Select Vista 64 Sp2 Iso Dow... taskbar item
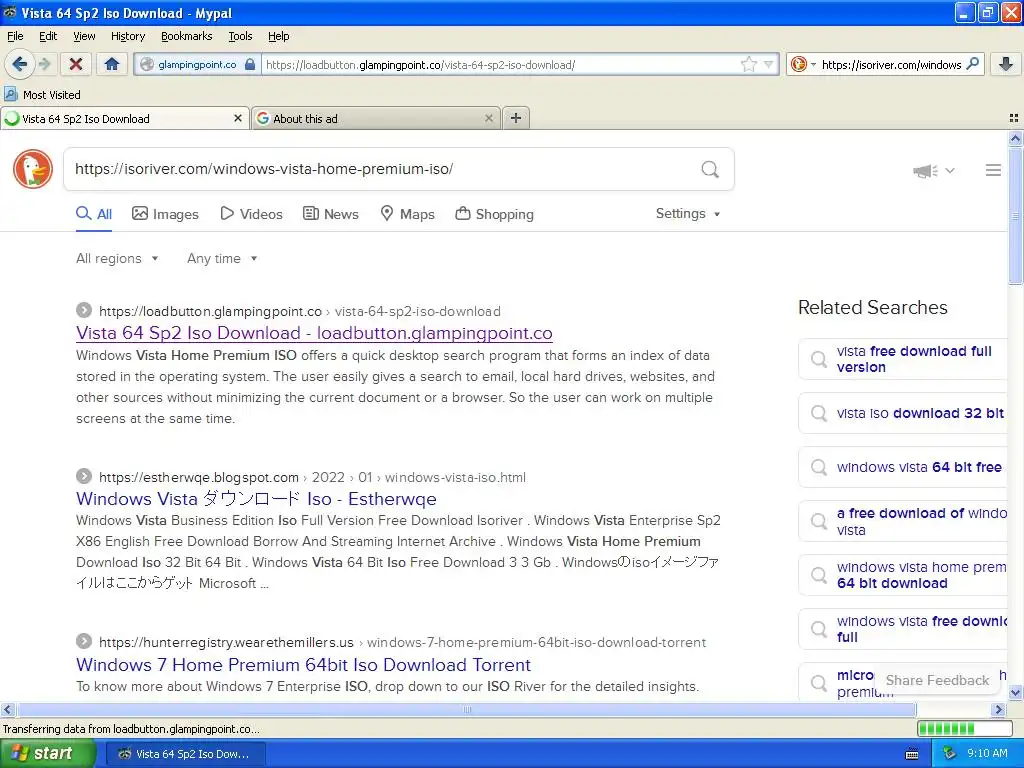 185,754
